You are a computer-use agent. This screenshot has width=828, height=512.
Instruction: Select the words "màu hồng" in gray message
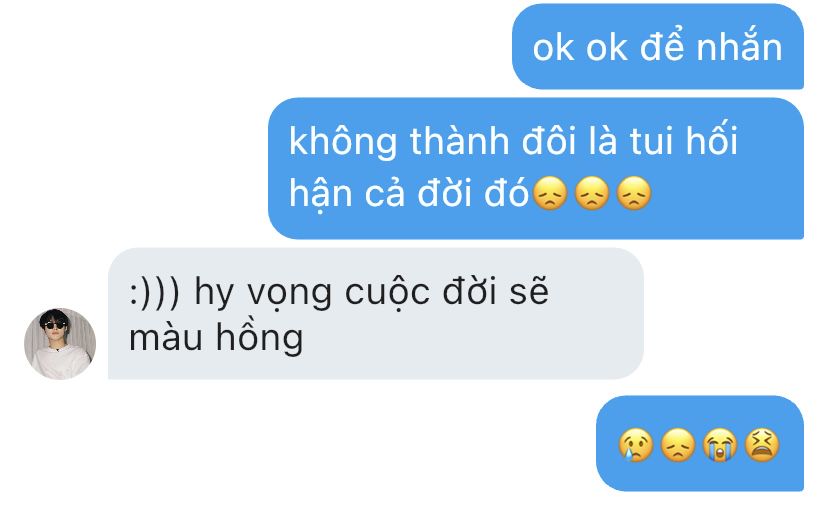pyautogui.click(x=216, y=338)
